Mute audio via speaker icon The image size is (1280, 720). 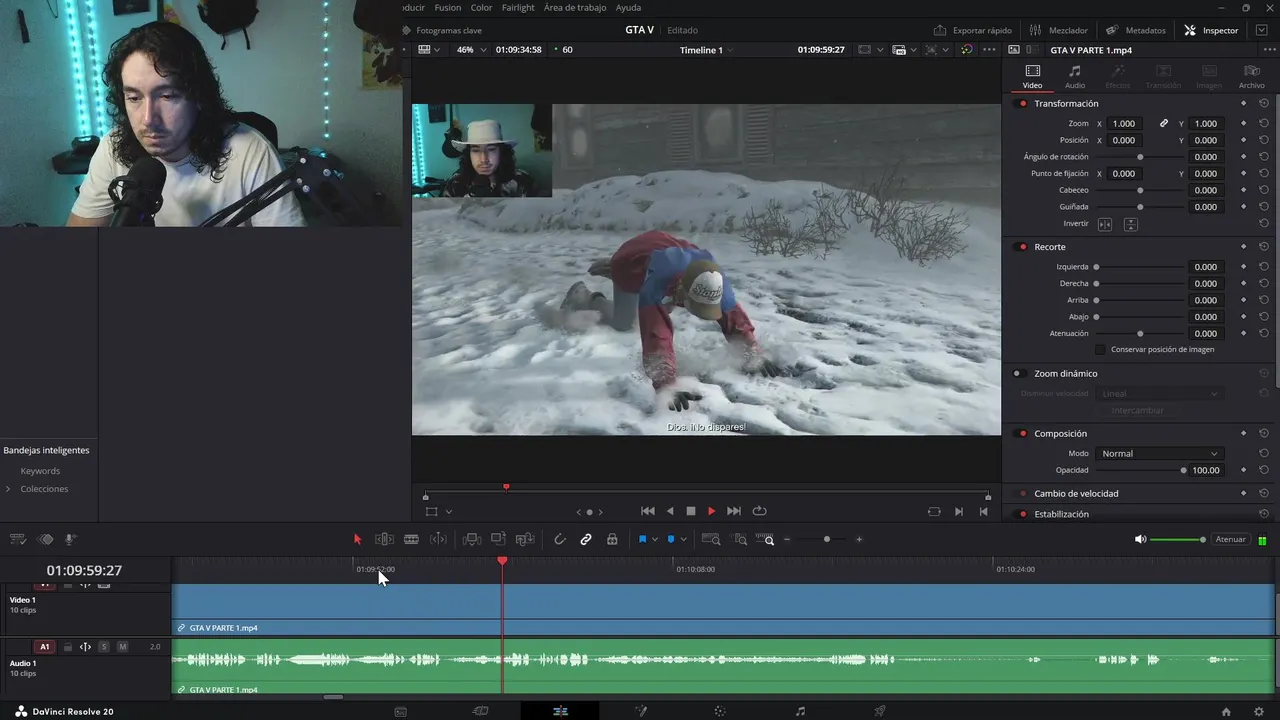[x=1140, y=539]
